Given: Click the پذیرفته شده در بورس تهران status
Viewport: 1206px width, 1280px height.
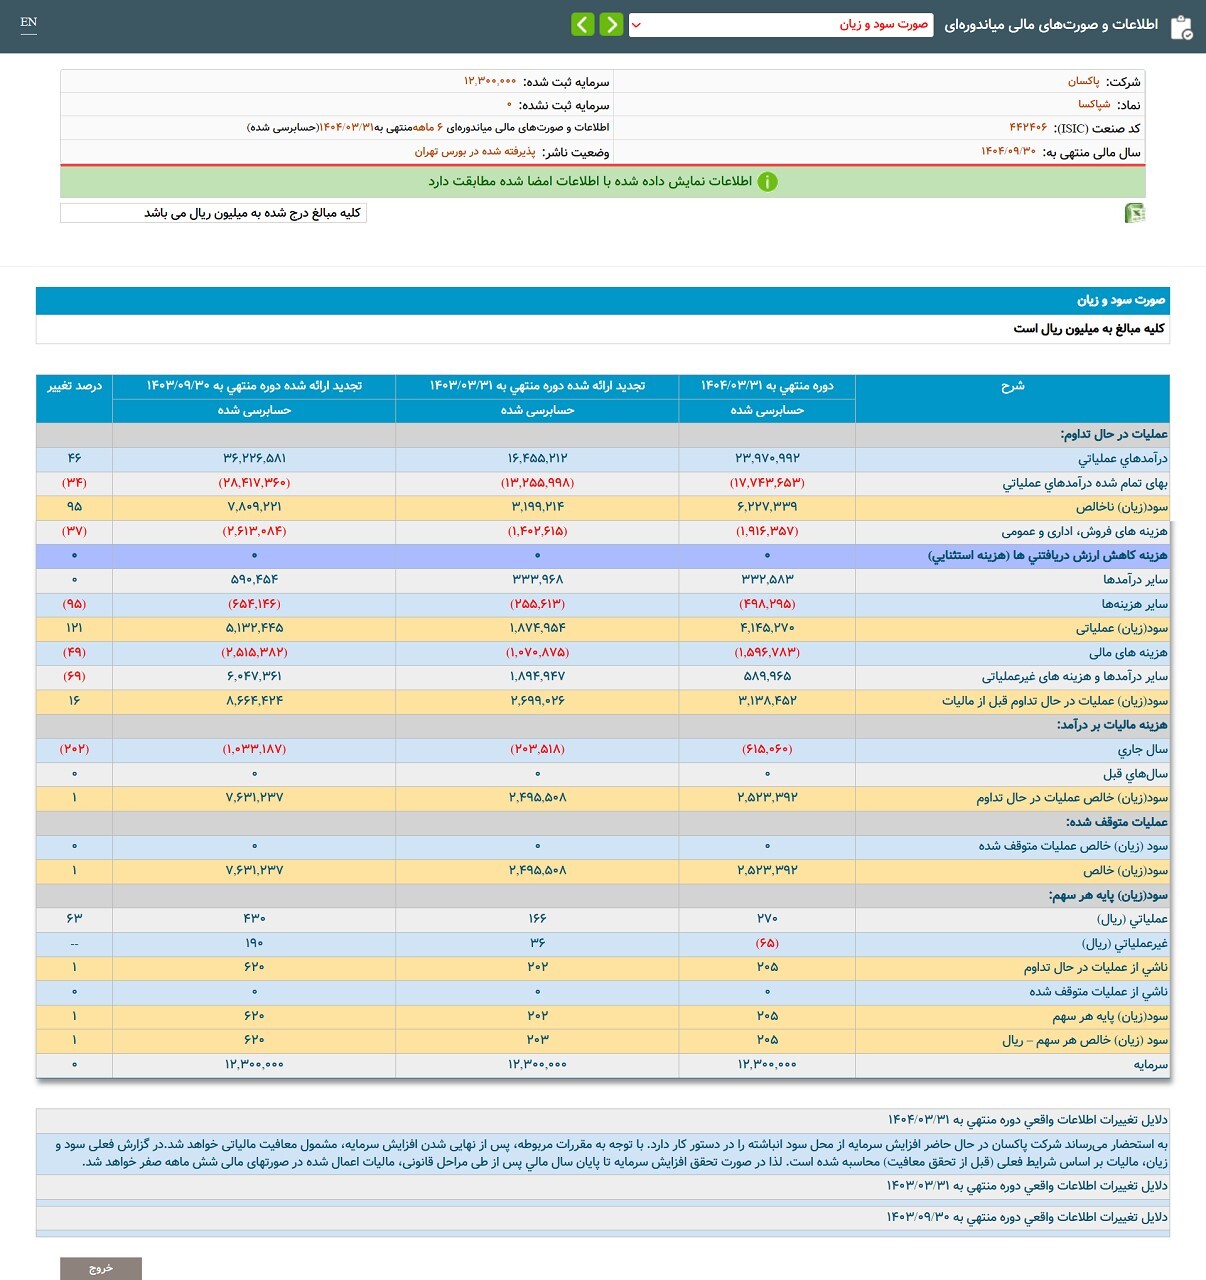Looking at the screenshot, I should [x=475, y=152].
